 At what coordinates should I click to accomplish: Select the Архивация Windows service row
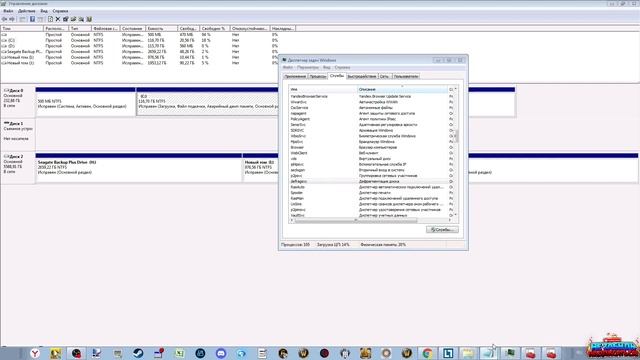[371, 130]
